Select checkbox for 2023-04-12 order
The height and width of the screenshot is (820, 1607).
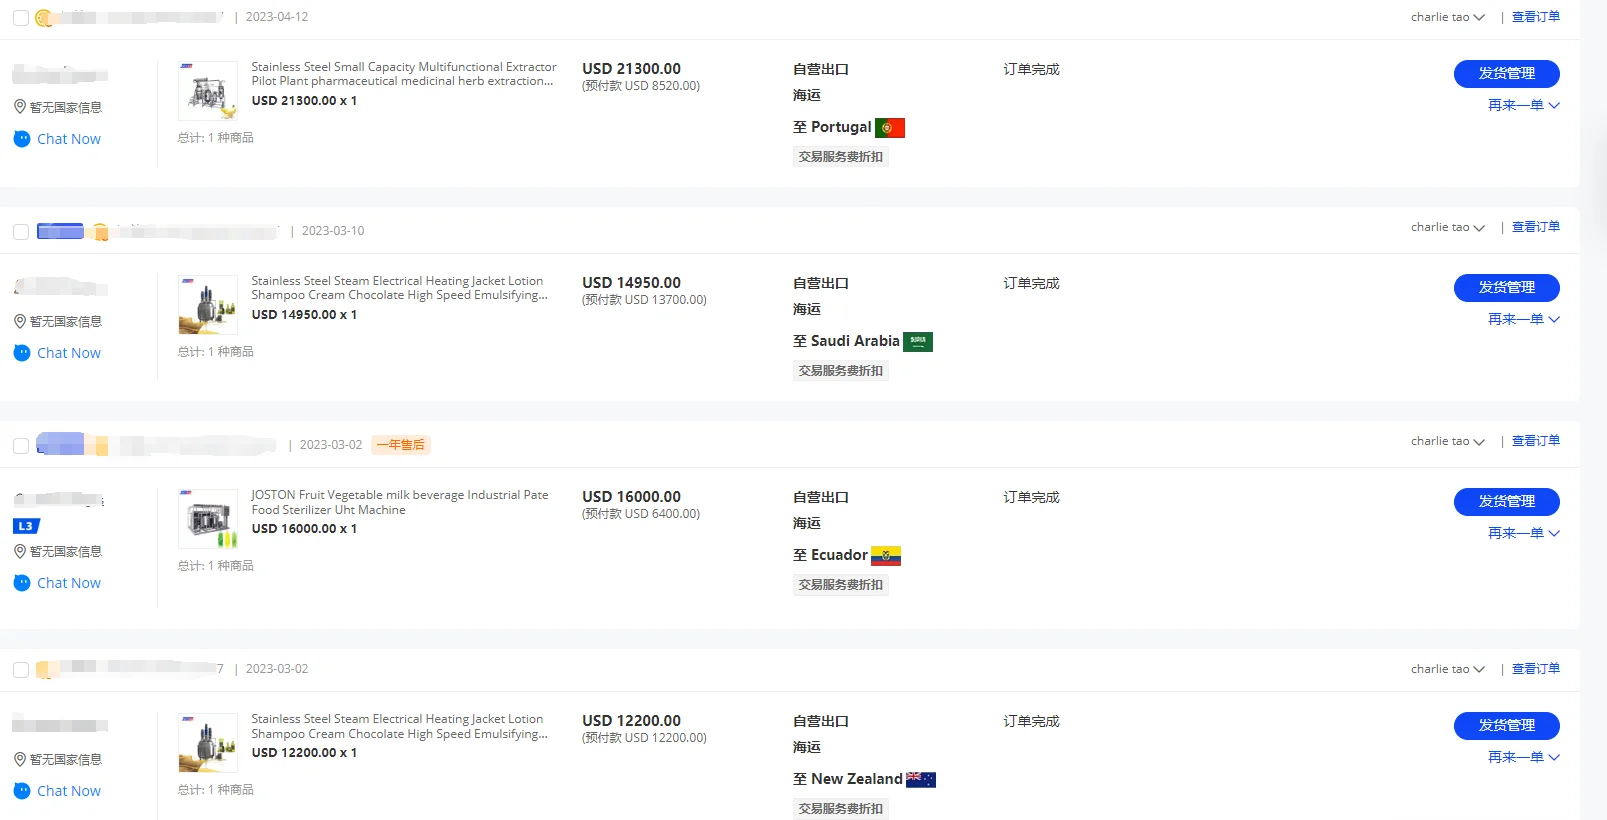point(21,18)
